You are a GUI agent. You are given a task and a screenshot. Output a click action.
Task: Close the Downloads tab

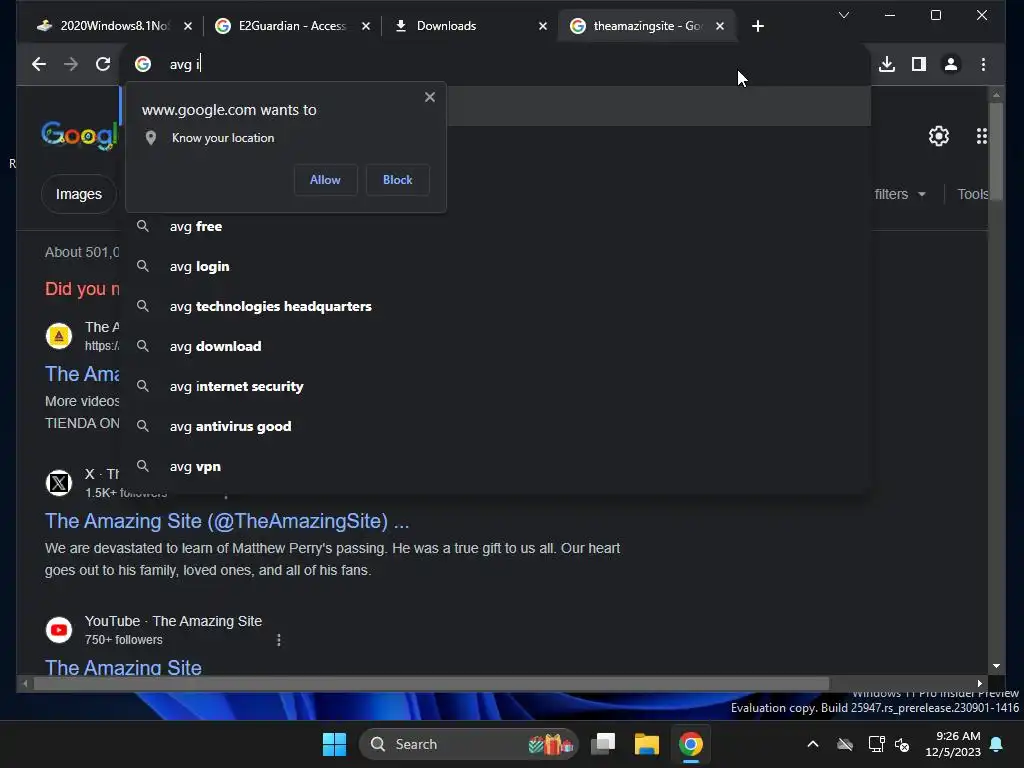543,26
